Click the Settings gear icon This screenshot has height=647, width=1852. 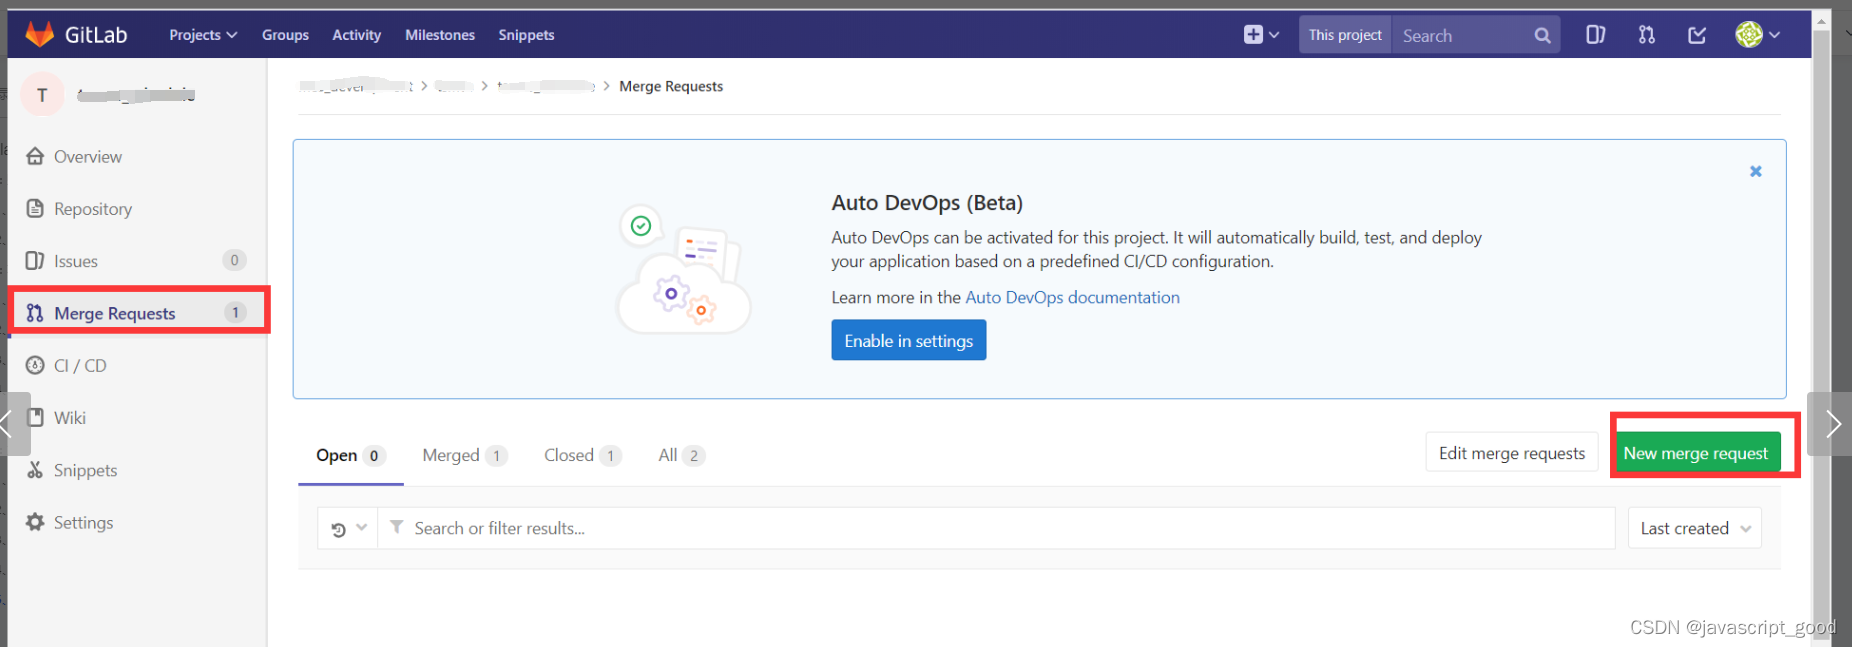click(x=35, y=522)
